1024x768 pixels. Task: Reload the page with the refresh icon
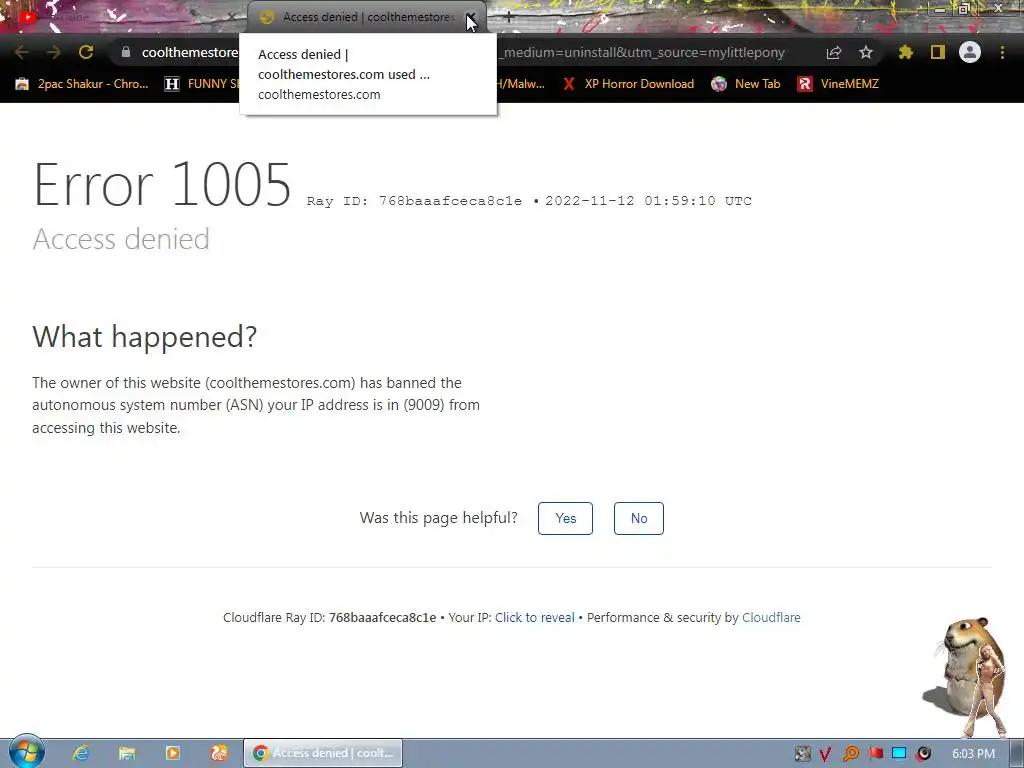[x=86, y=52]
